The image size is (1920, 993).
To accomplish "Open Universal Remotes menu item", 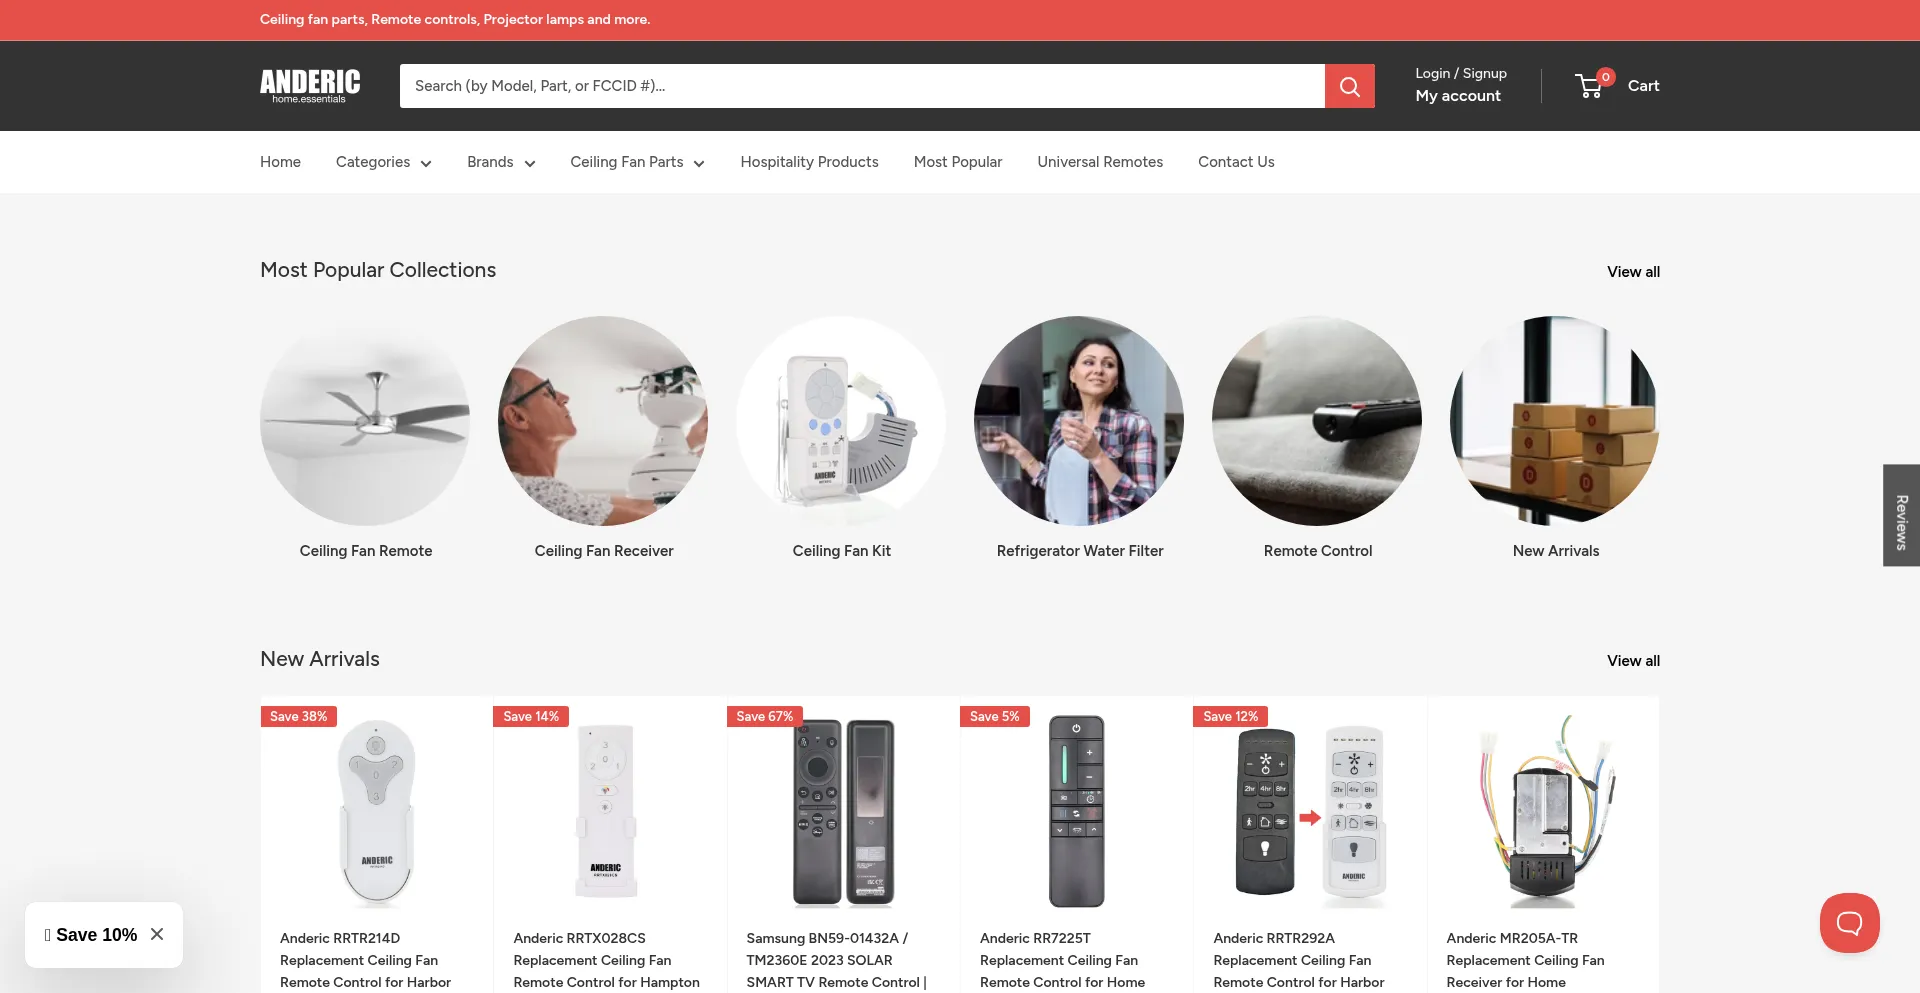I will pos(1100,162).
